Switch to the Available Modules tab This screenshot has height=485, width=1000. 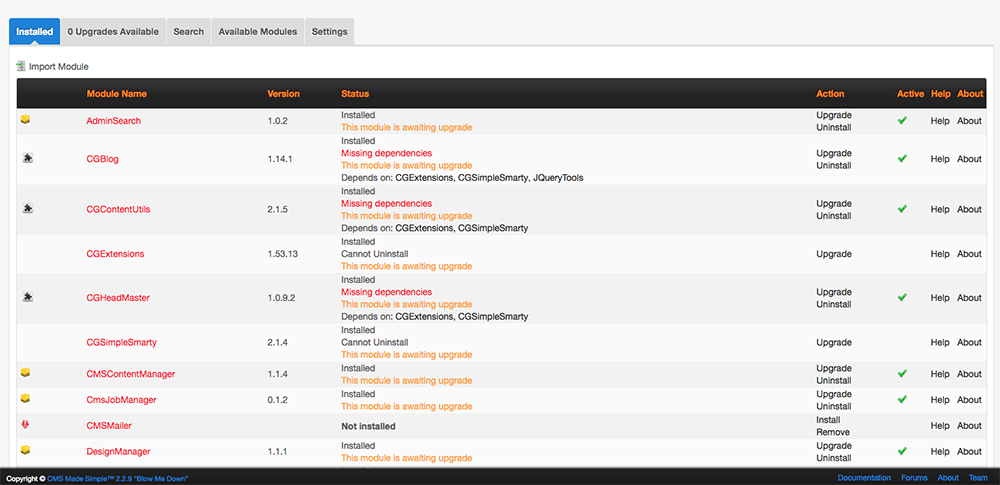click(x=257, y=32)
